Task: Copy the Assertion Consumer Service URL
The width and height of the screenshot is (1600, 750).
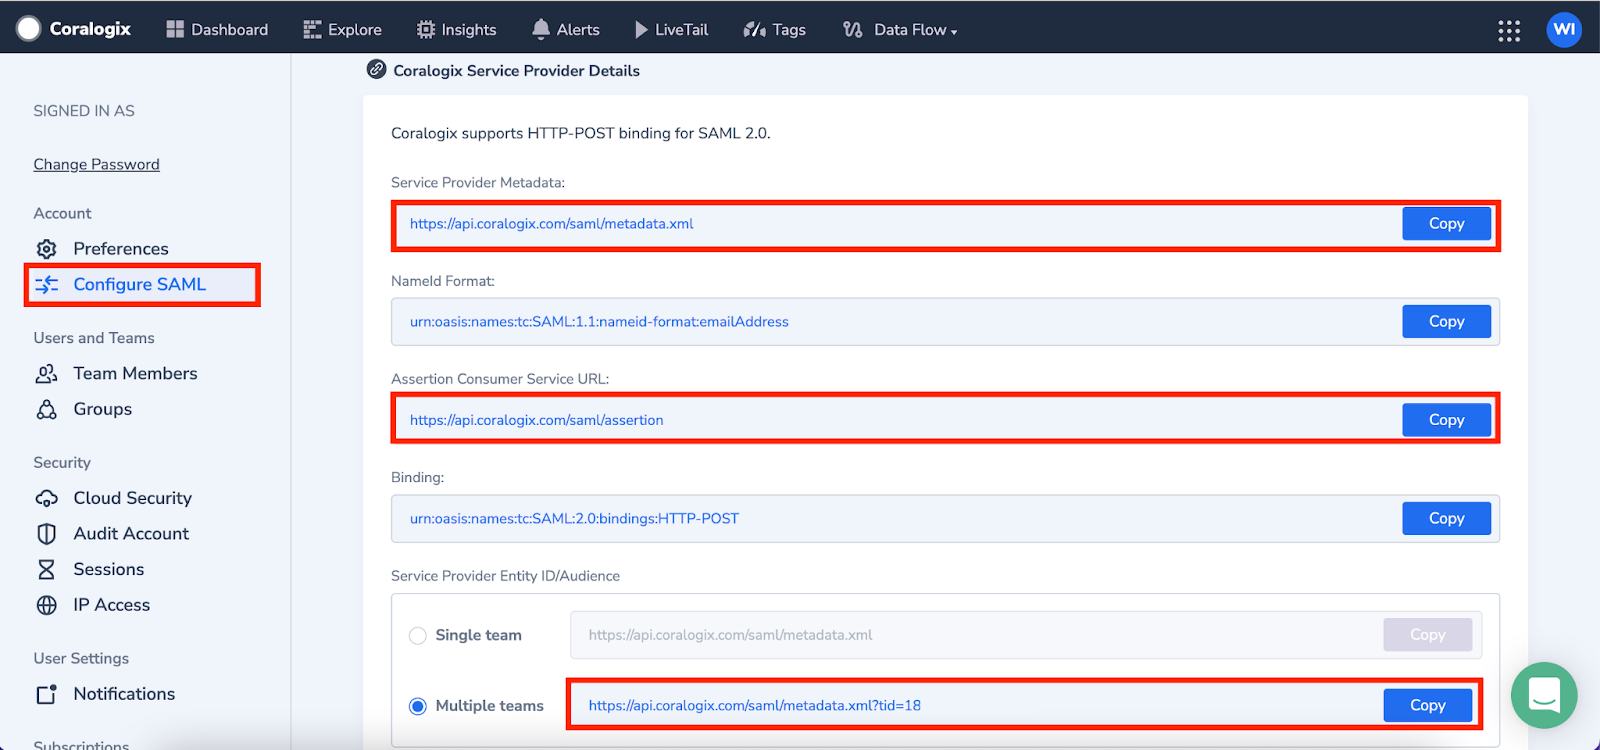Action: pyautogui.click(x=1446, y=420)
